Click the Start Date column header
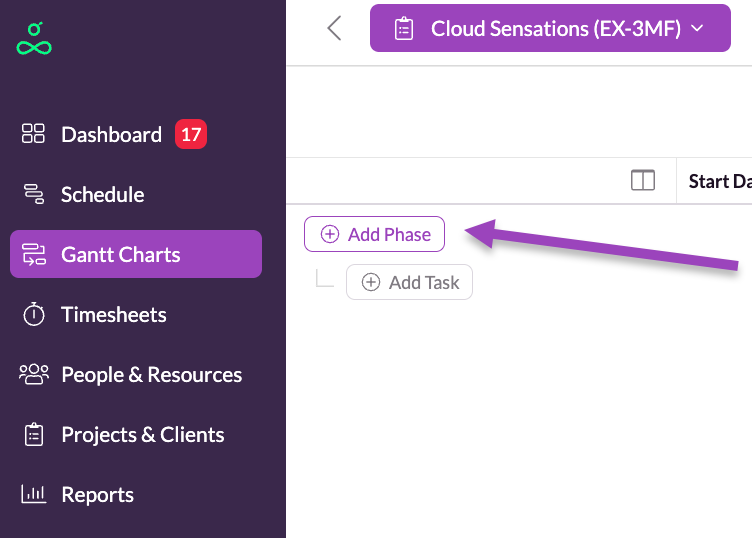The width and height of the screenshot is (752, 538). [x=720, y=181]
